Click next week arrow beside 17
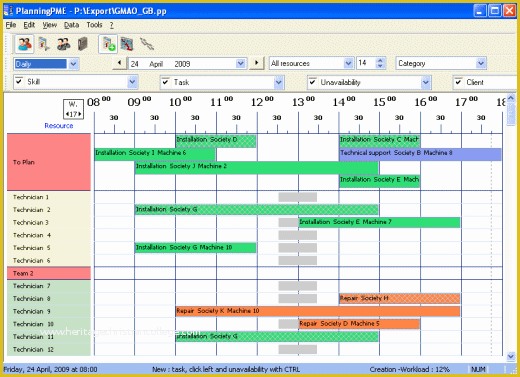Viewport: 520px width, 377px height. click(x=80, y=114)
